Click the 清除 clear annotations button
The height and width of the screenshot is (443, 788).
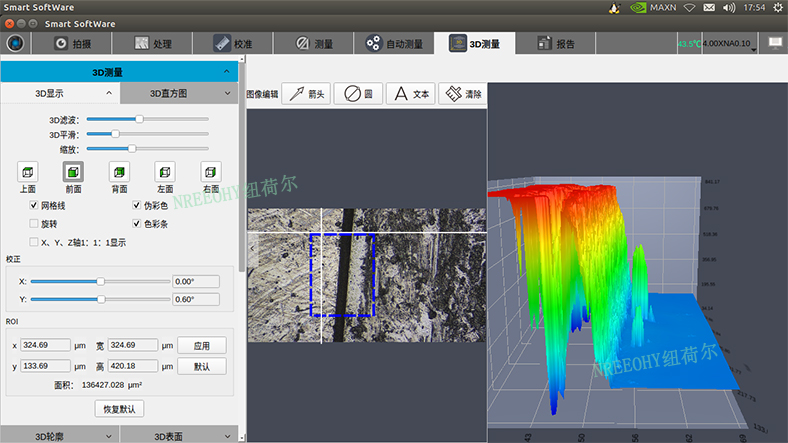(x=463, y=93)
